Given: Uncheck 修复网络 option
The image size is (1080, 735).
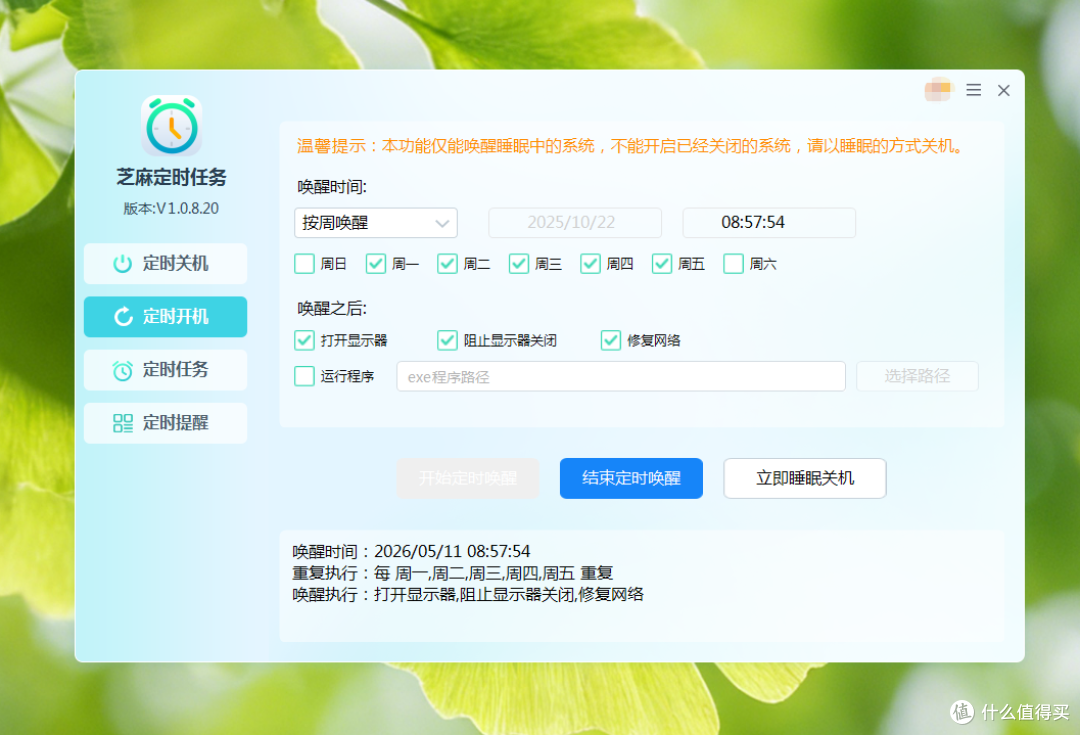Looking at the screenshot, I should pyautogui.click(x=611, y=340).
